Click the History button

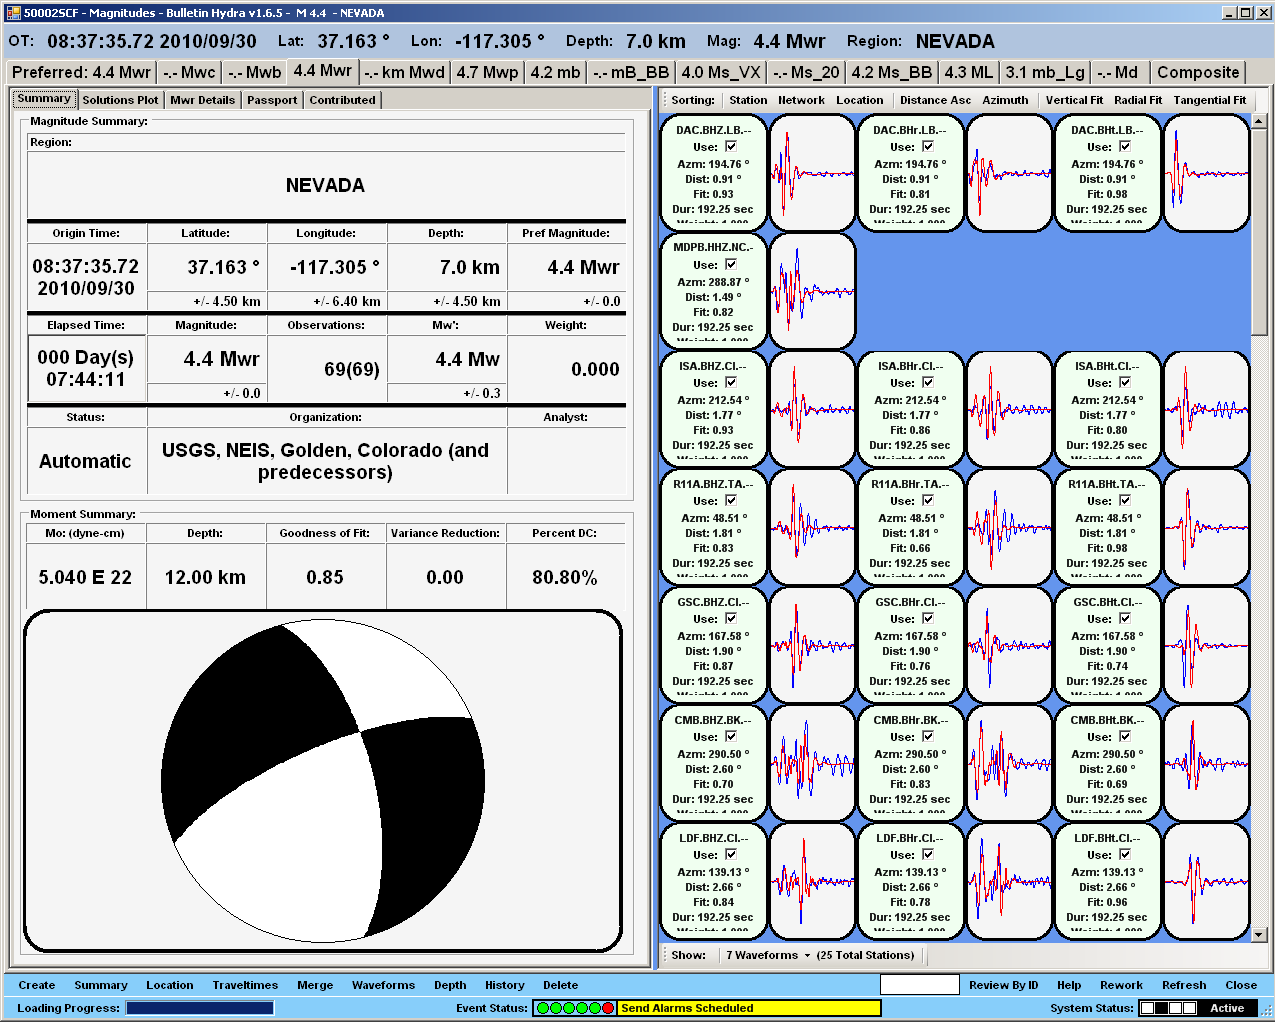pyautogui.click(x=505, y=985)
